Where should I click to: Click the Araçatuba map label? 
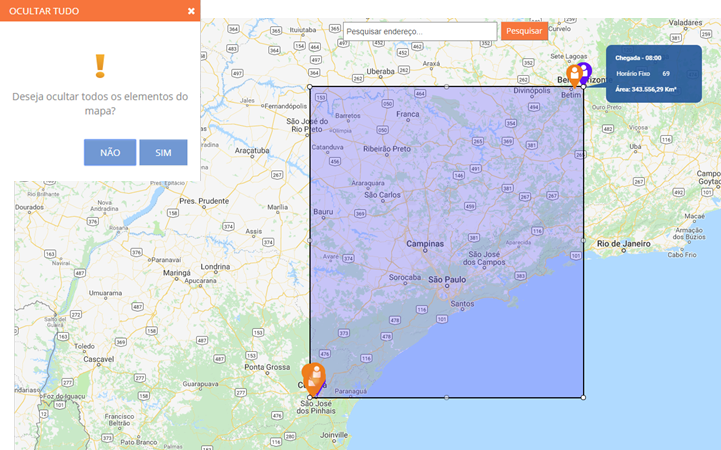(252, 151)
